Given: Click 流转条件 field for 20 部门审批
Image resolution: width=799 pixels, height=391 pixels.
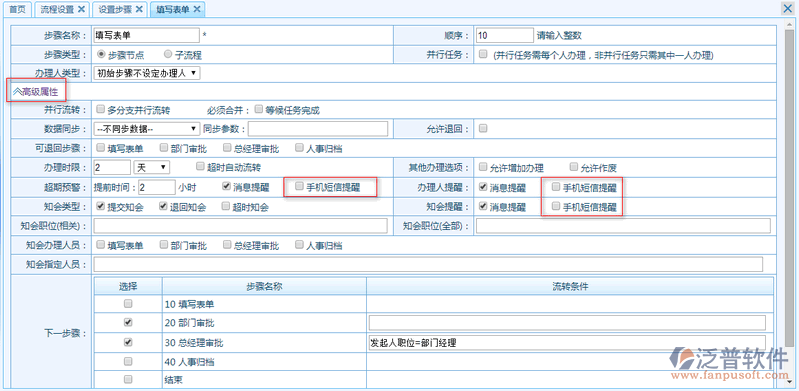Looking at the screenshot, I should pos(567,323).
